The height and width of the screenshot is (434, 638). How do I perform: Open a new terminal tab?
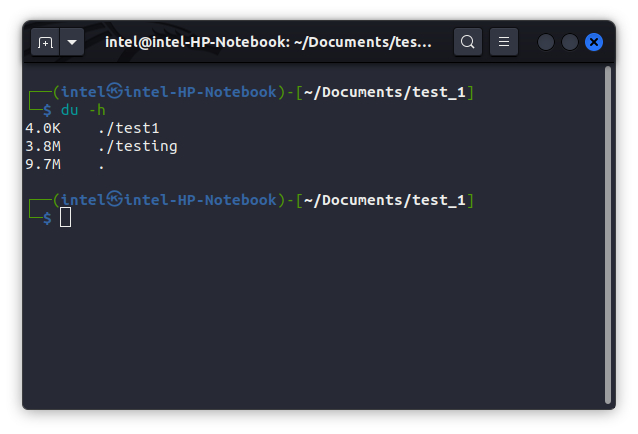45,42
